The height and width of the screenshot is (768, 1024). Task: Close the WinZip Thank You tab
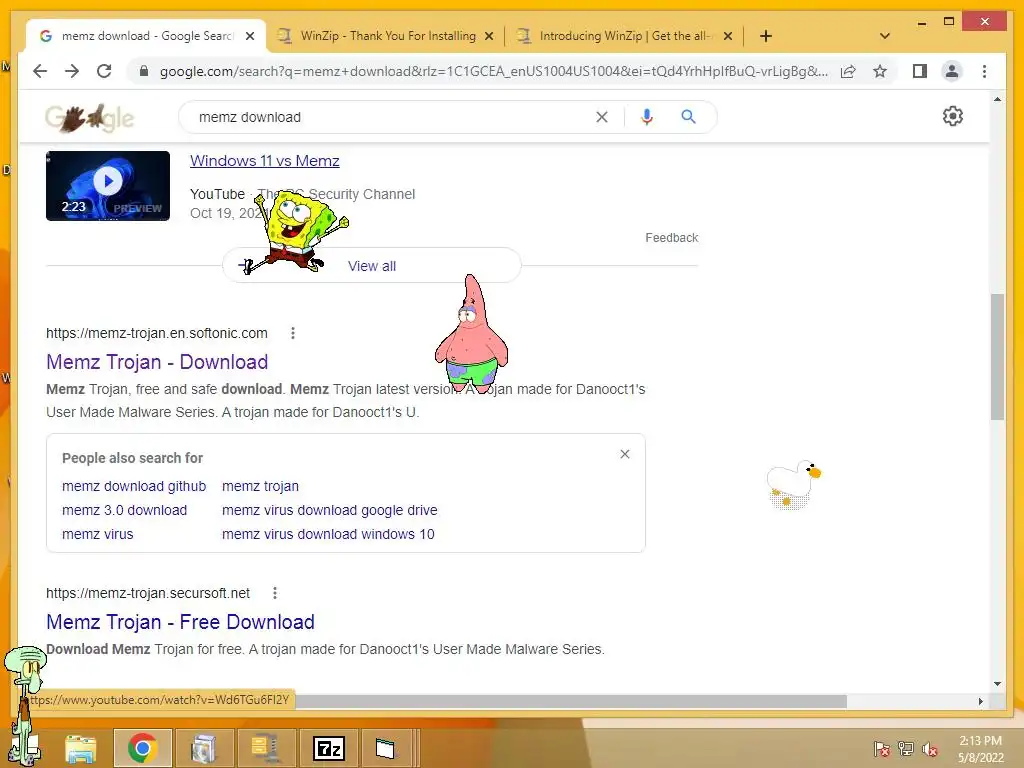point(488,36)
